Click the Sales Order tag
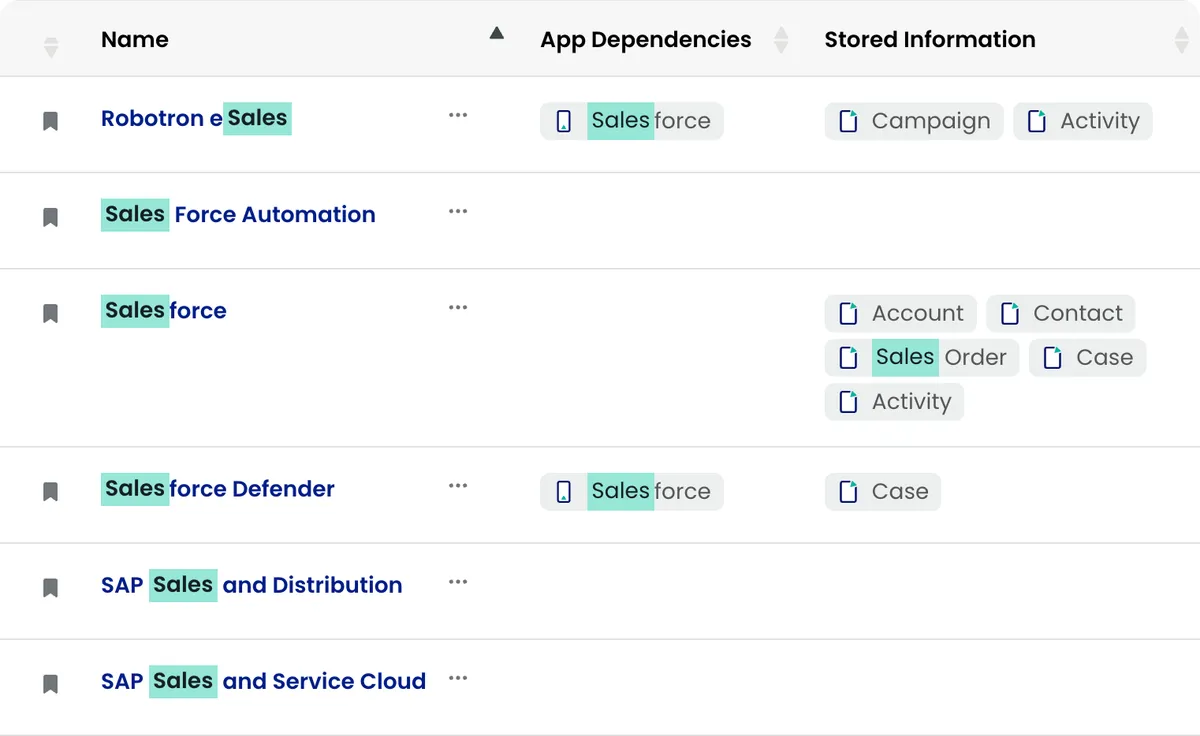The image size is (1200, 736). (922, 357)
